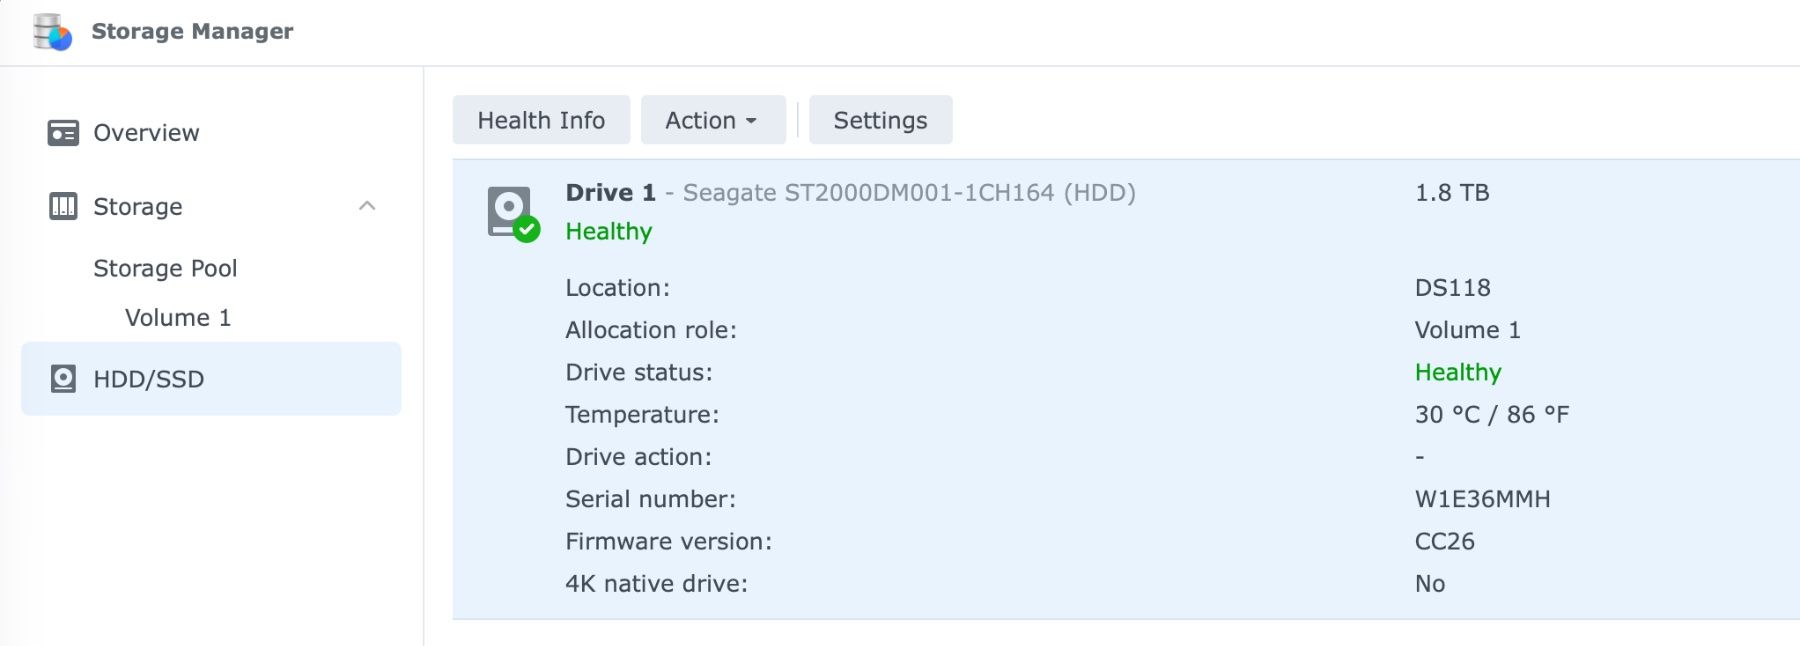Open the Action dropdown menu

(713, 120)
